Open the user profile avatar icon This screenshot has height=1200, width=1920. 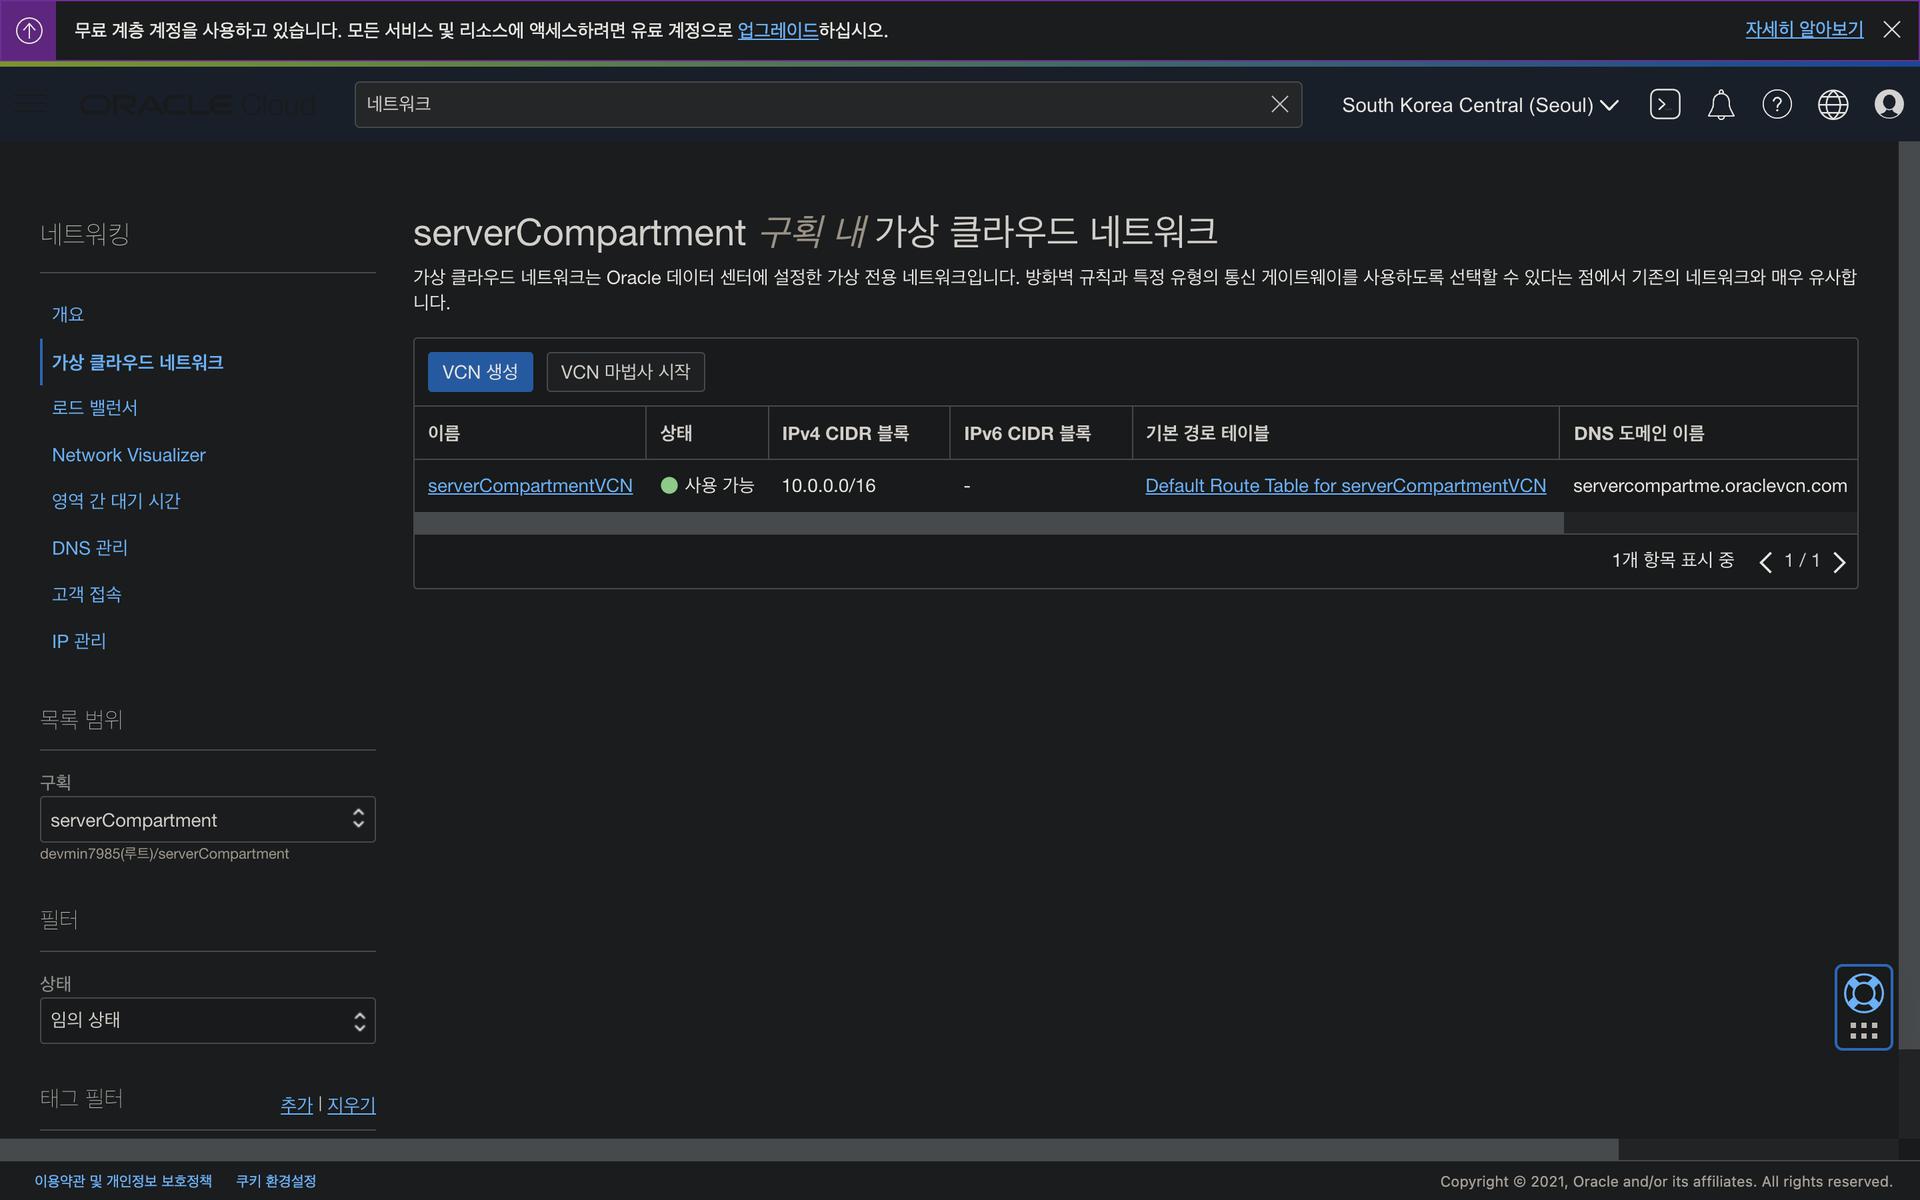[x=1888, y=104]
